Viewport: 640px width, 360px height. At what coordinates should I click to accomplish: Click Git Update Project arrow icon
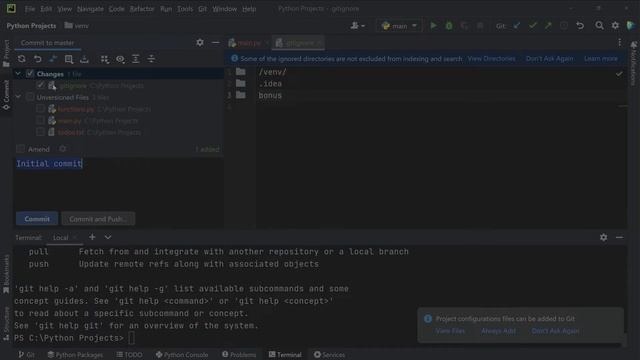click(517, 26)
